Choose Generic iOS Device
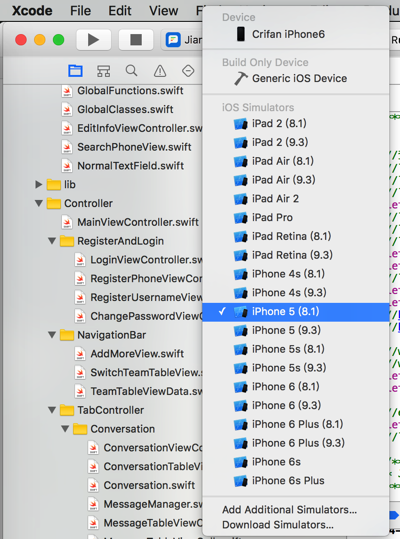400x539 pixels. [296, 78]
